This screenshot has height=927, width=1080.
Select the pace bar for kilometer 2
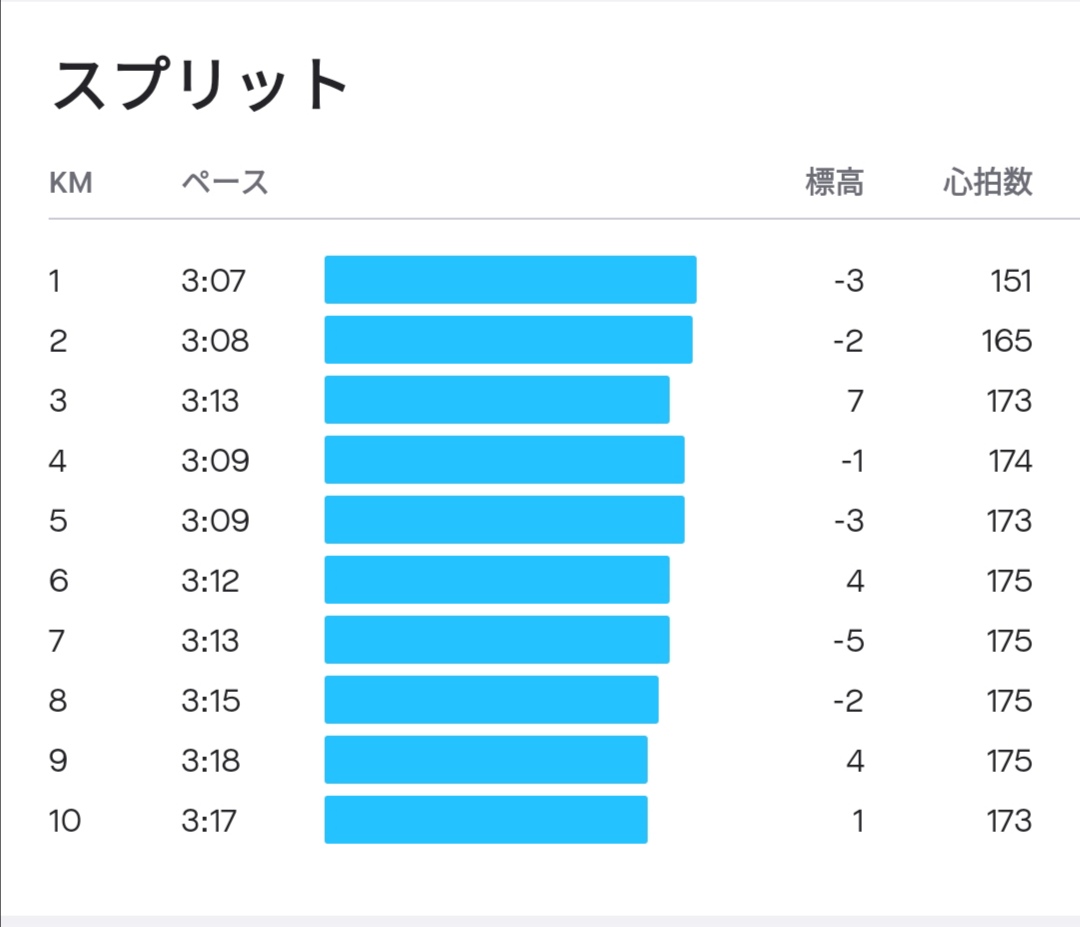click(508, 340)
